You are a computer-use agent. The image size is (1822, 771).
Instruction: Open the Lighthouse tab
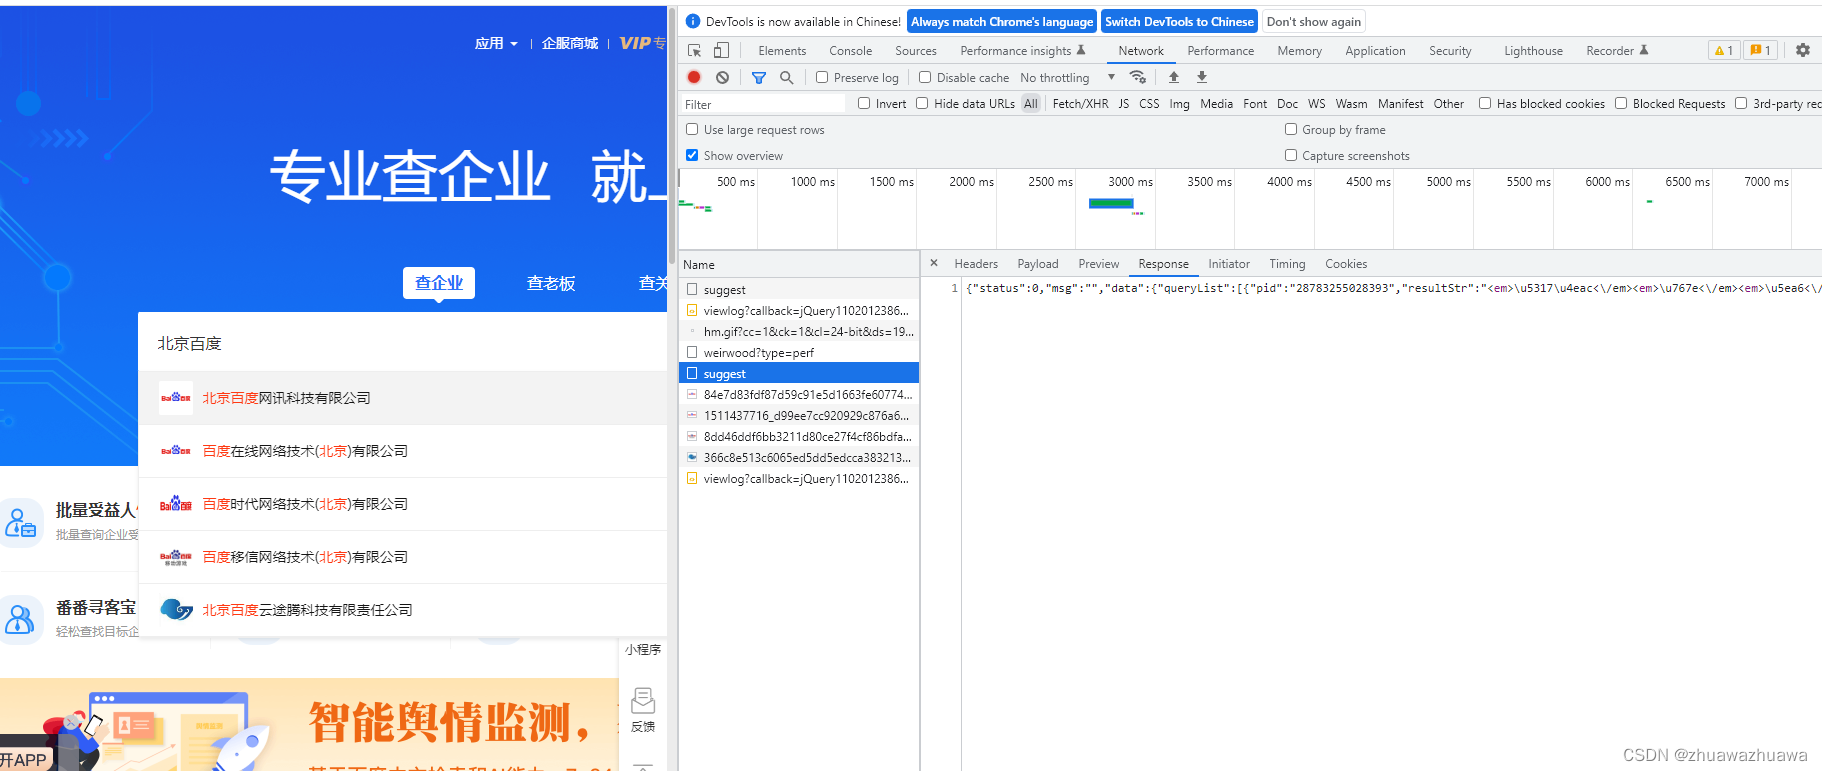coord(1533,50)
